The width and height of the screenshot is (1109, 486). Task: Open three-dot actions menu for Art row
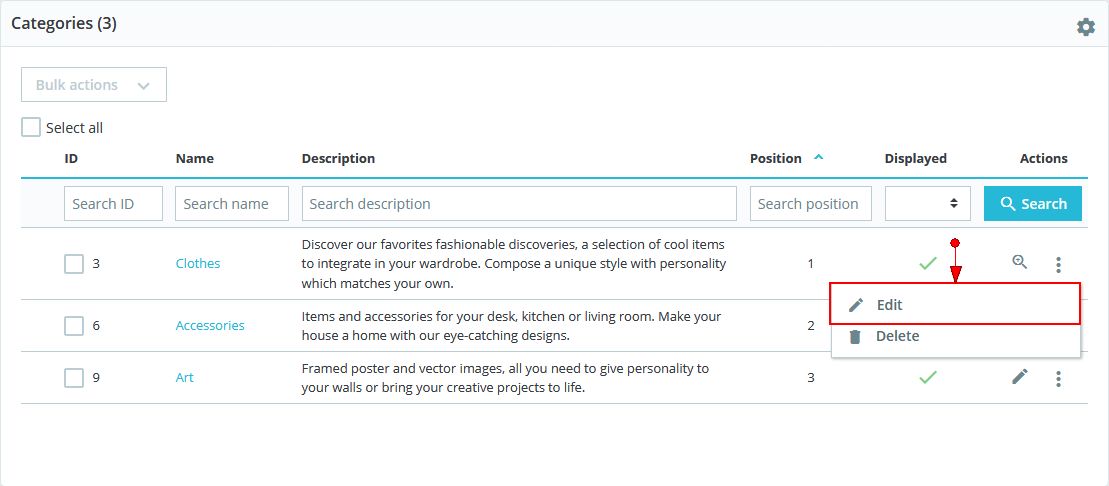tap(1058, 378)
